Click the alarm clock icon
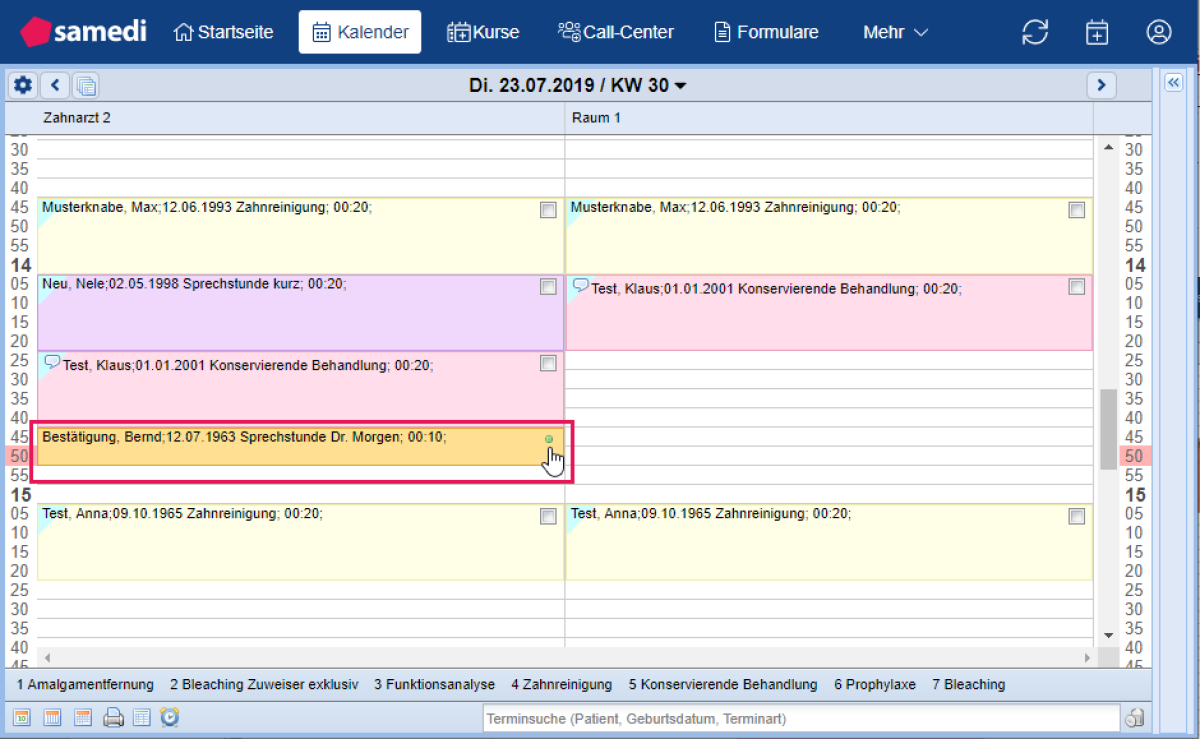The image size is (1200, 739). point(170,717)
